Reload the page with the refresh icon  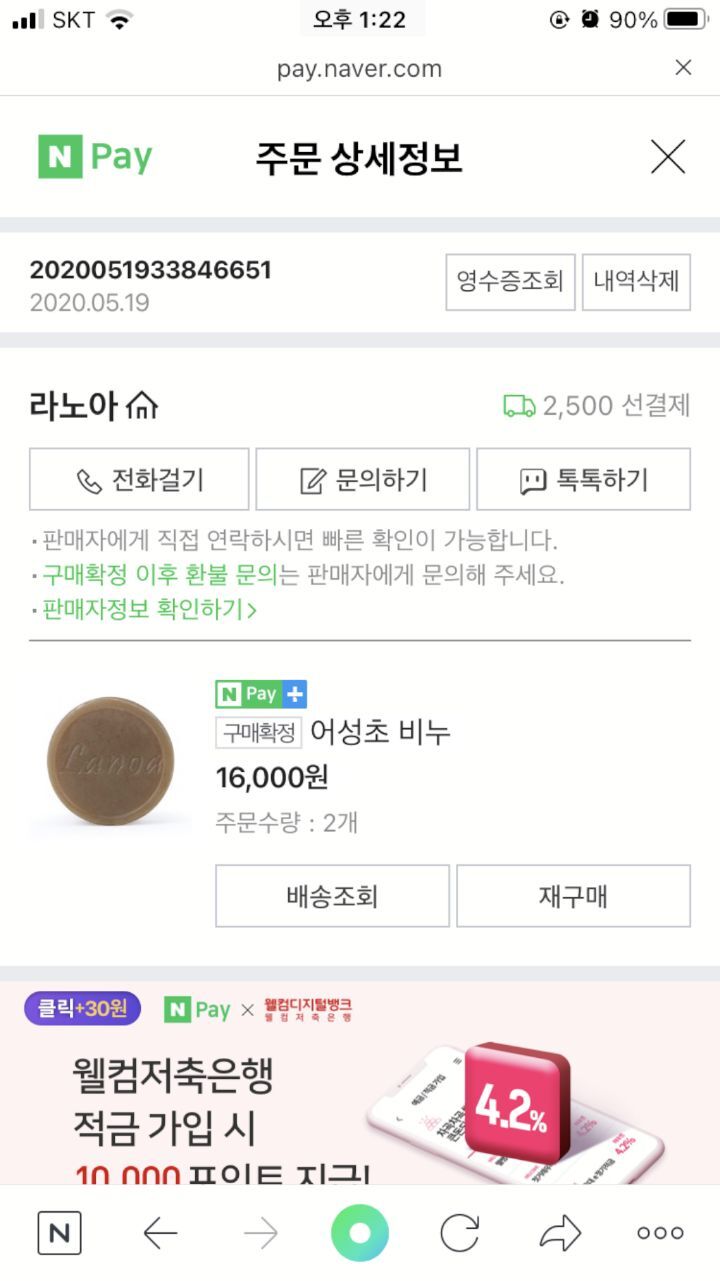coord(460,1233)
